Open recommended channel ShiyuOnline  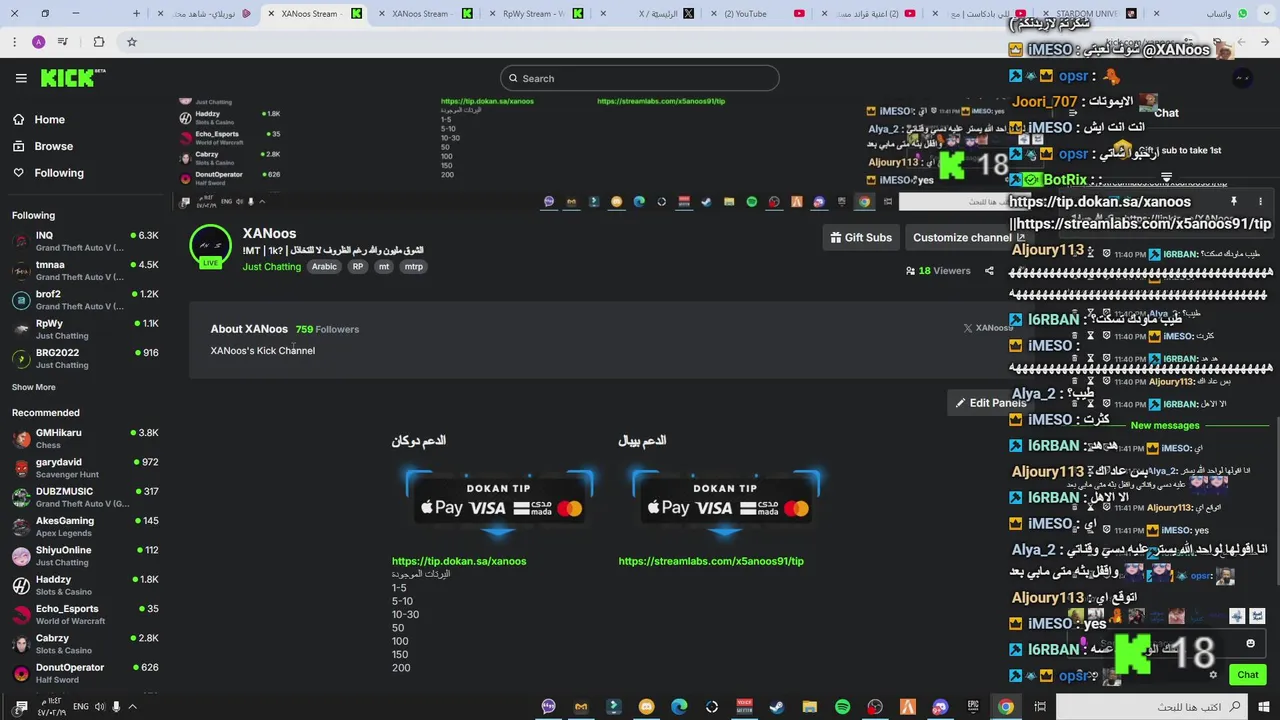click(85, 555)
